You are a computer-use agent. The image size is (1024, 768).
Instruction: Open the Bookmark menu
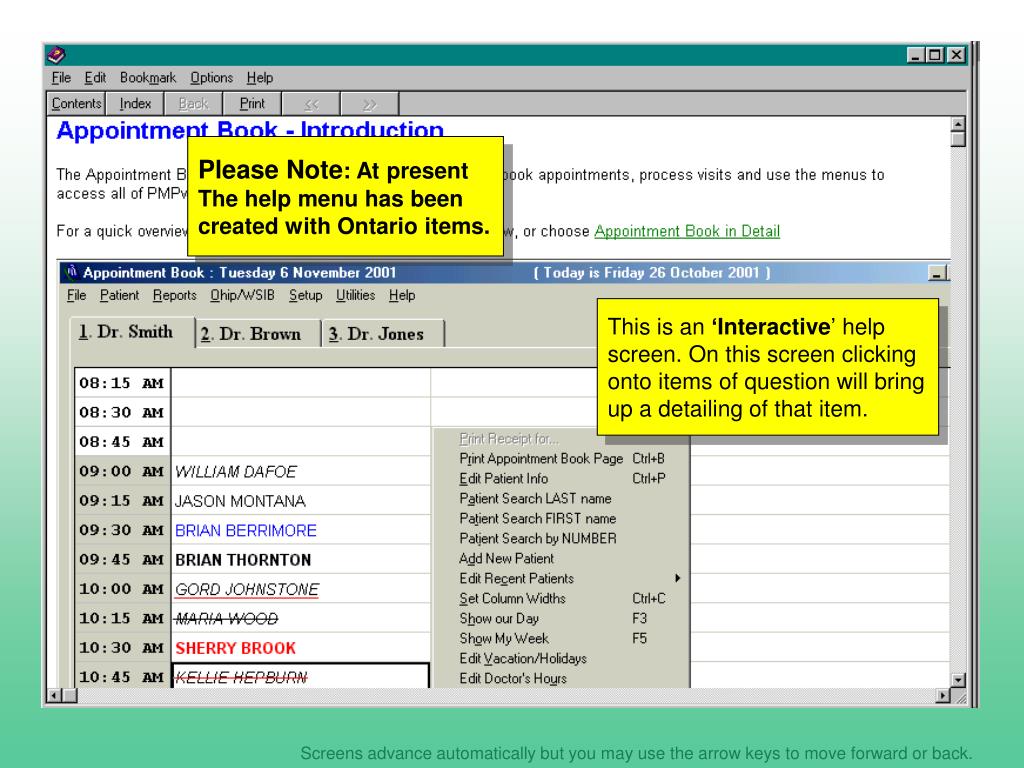[x=148, y=78]
